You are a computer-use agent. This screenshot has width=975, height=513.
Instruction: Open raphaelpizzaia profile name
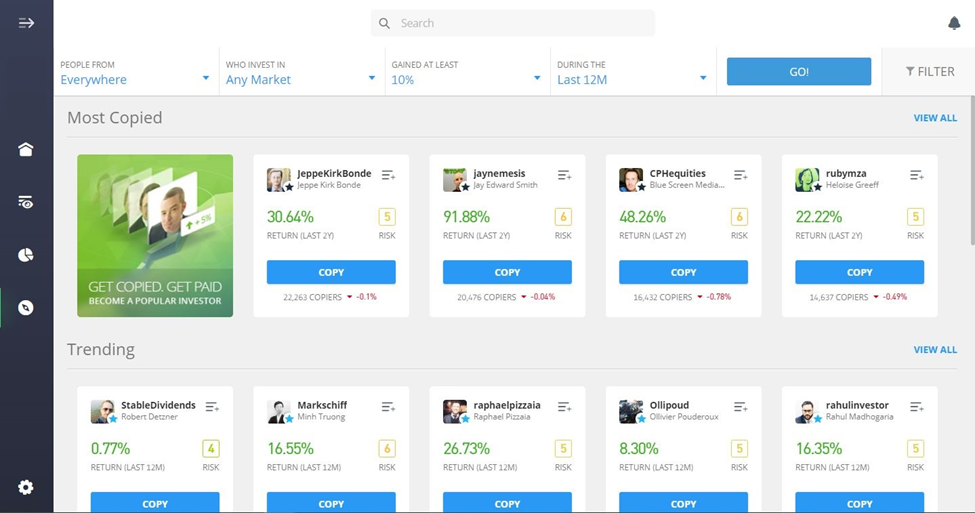point(507,405)
